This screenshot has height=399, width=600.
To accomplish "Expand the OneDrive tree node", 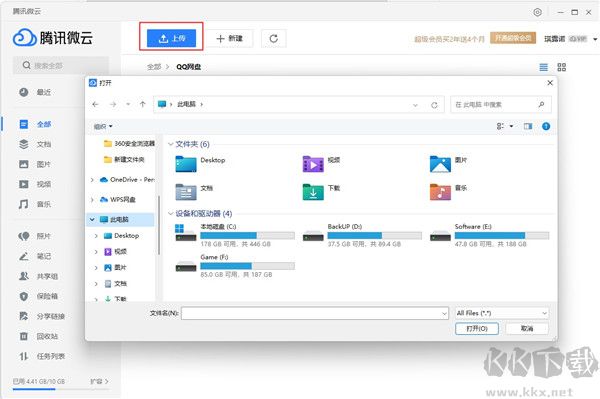I will point(92,180).
